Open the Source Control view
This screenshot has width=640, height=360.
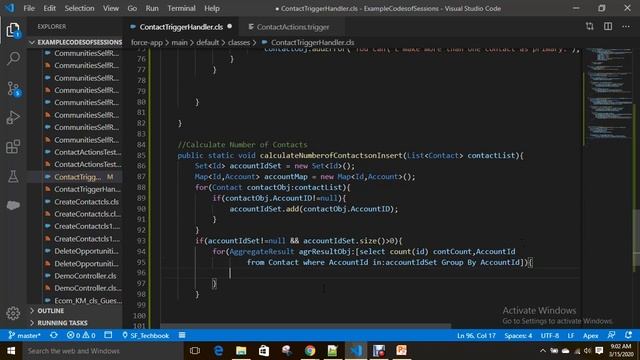point(13,89)
